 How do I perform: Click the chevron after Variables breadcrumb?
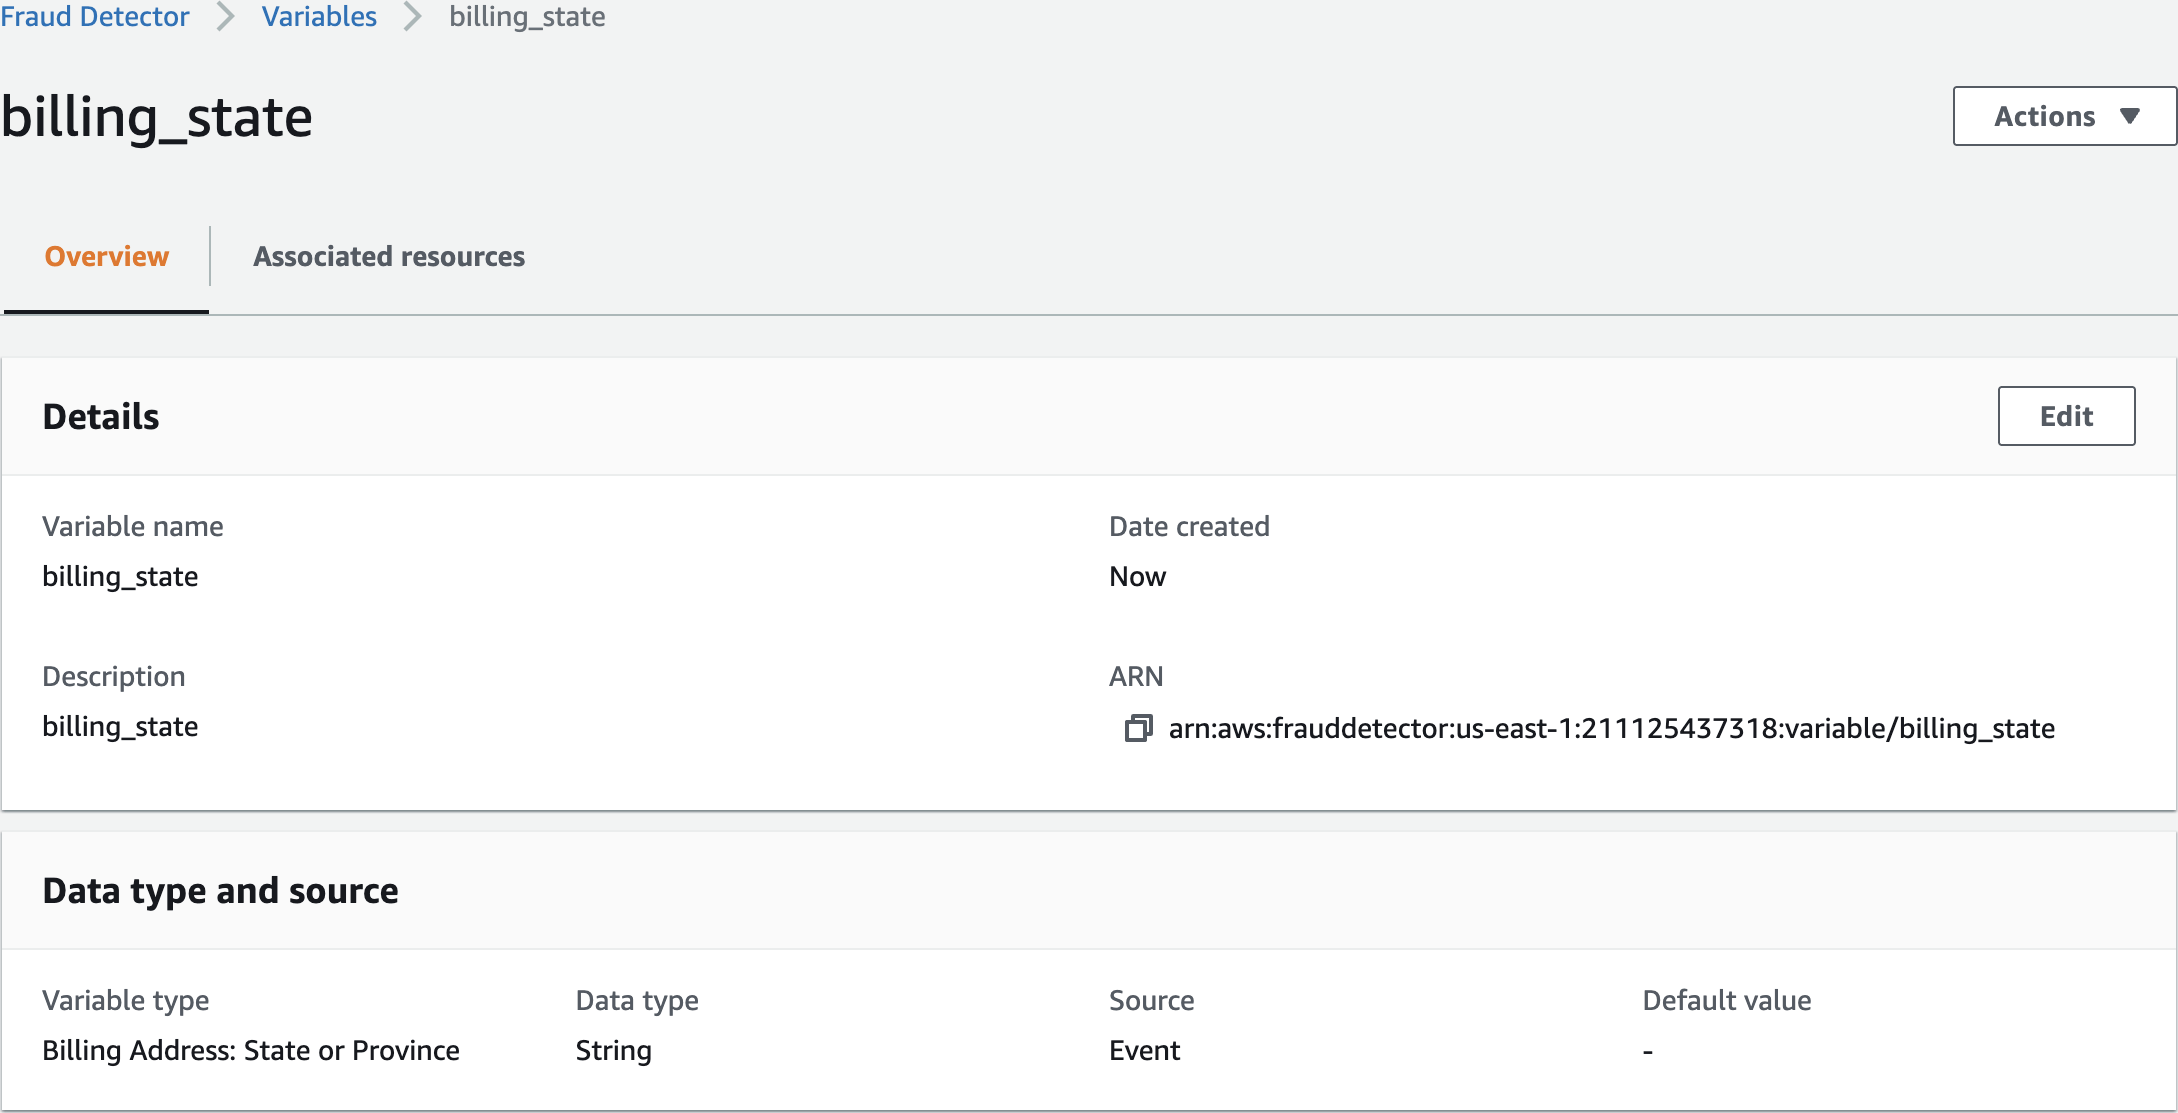(x=413, y=17)
